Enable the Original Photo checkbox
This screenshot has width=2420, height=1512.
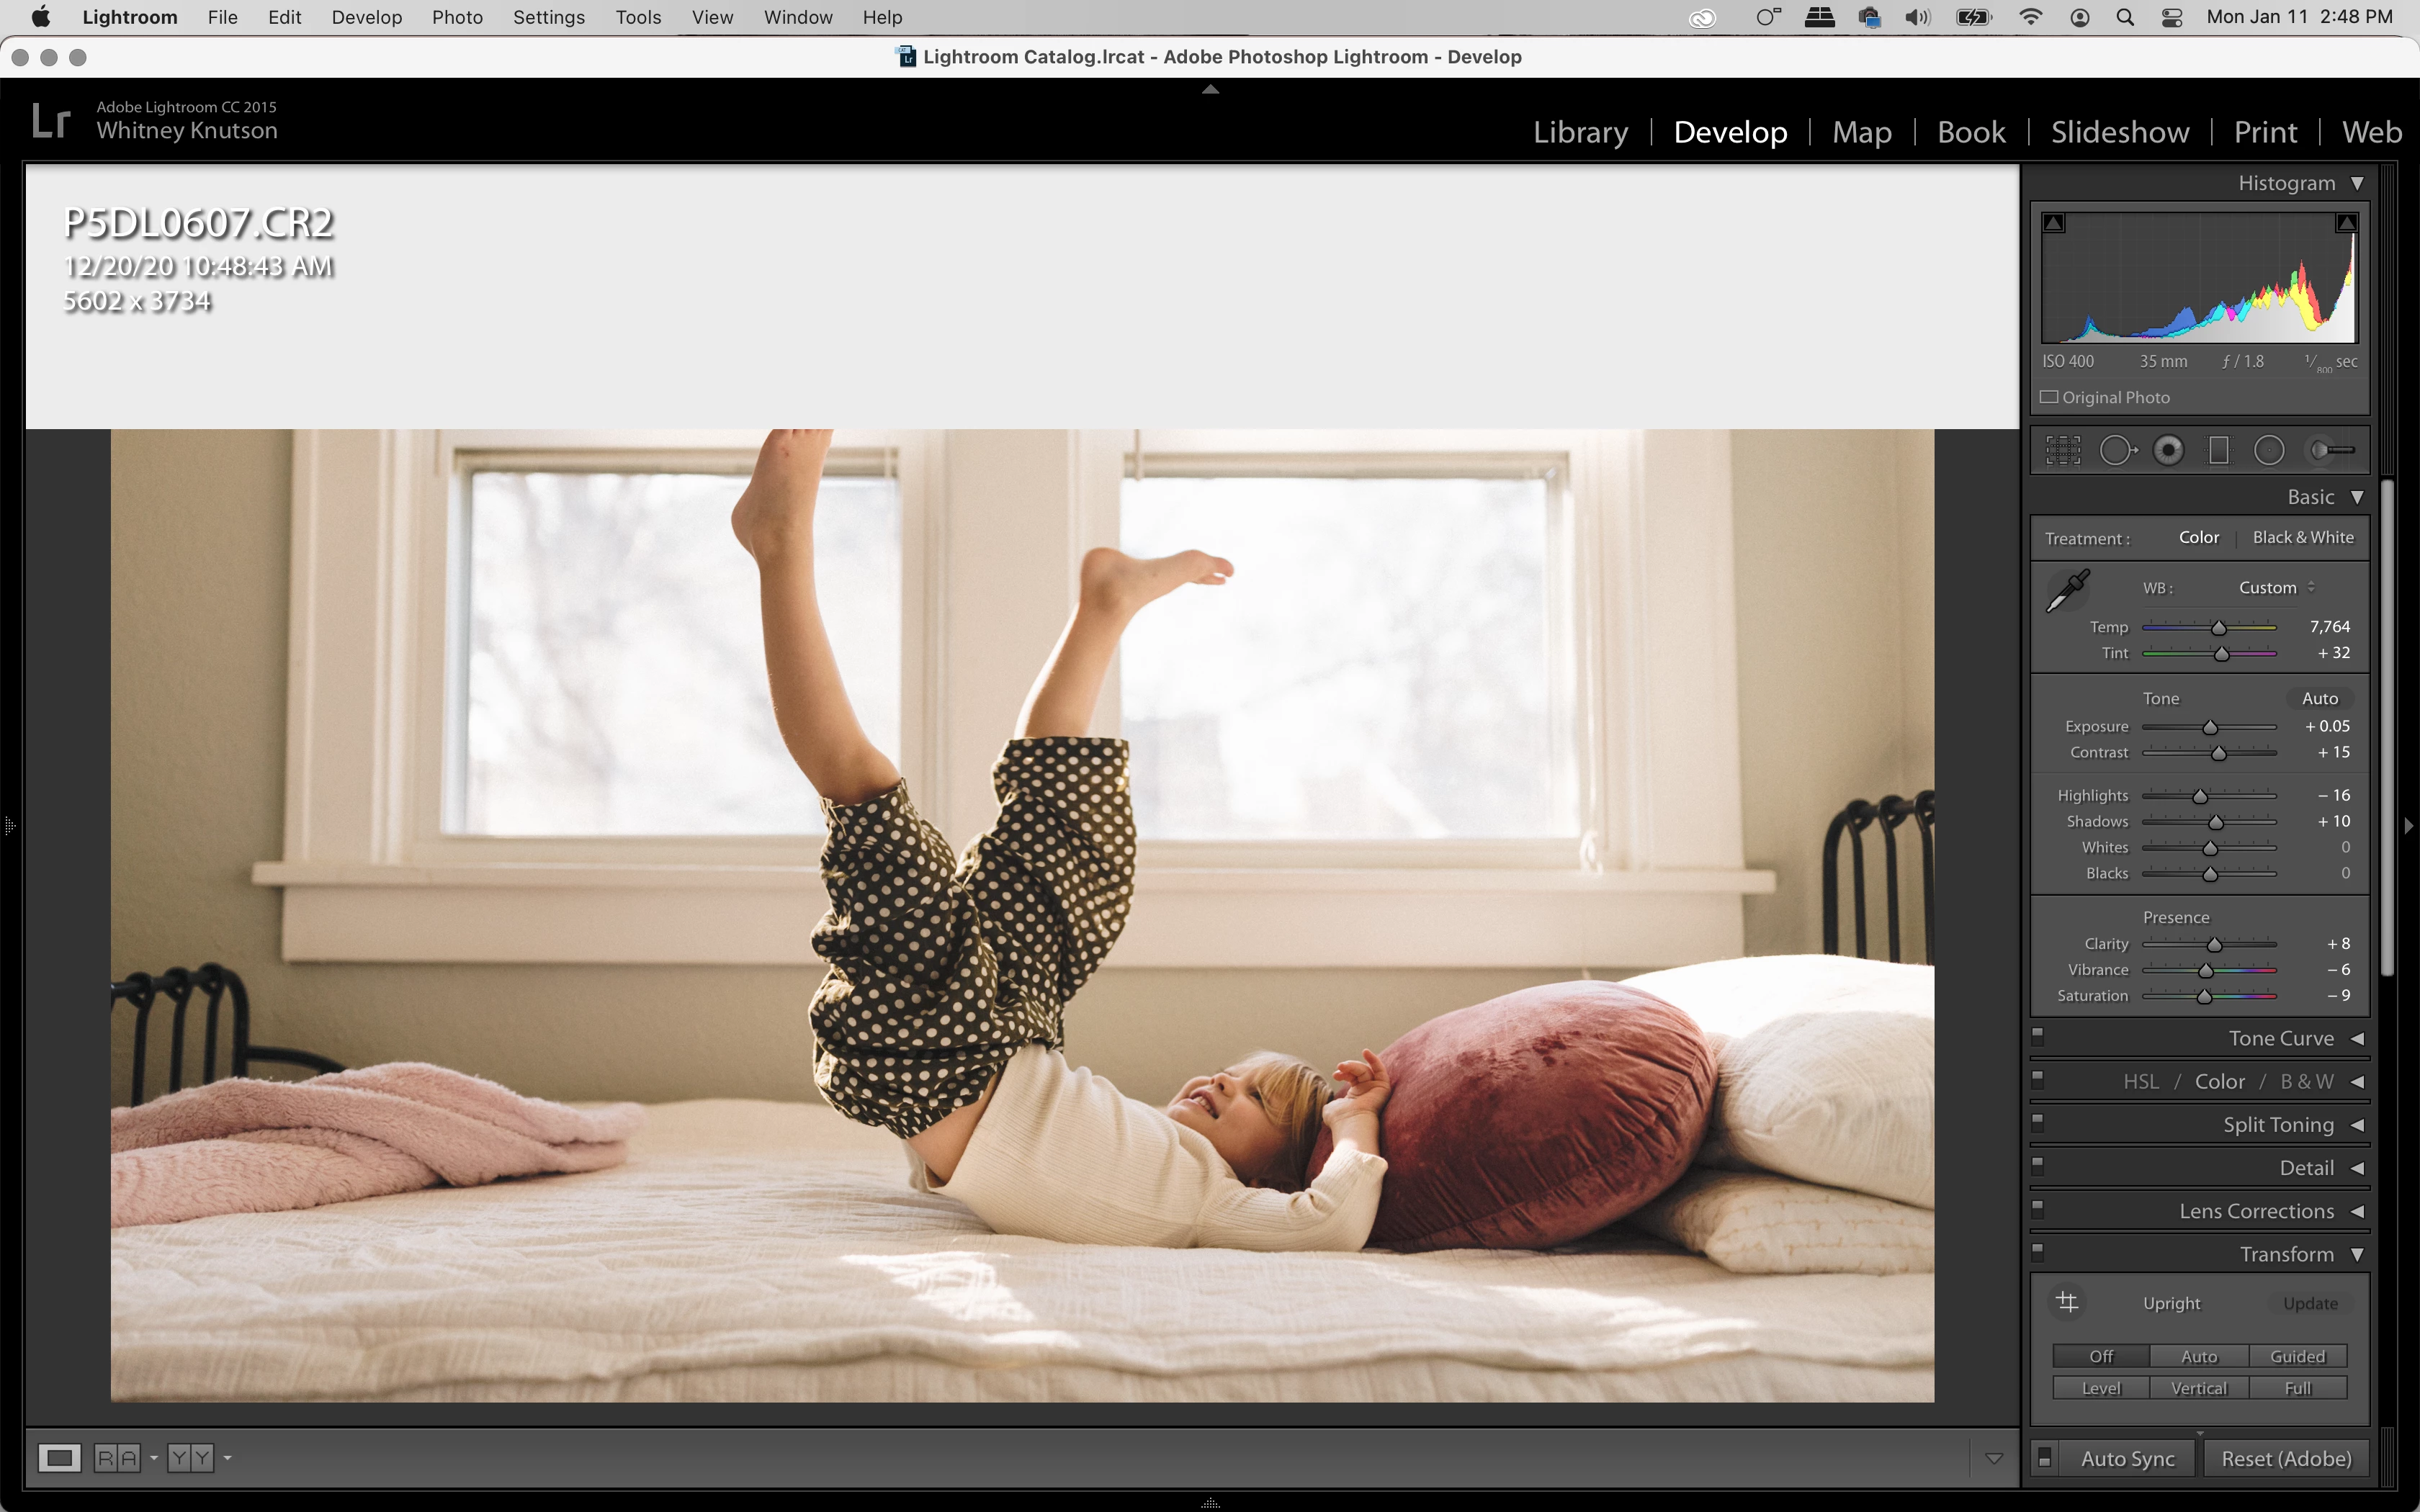[2049, 397]
